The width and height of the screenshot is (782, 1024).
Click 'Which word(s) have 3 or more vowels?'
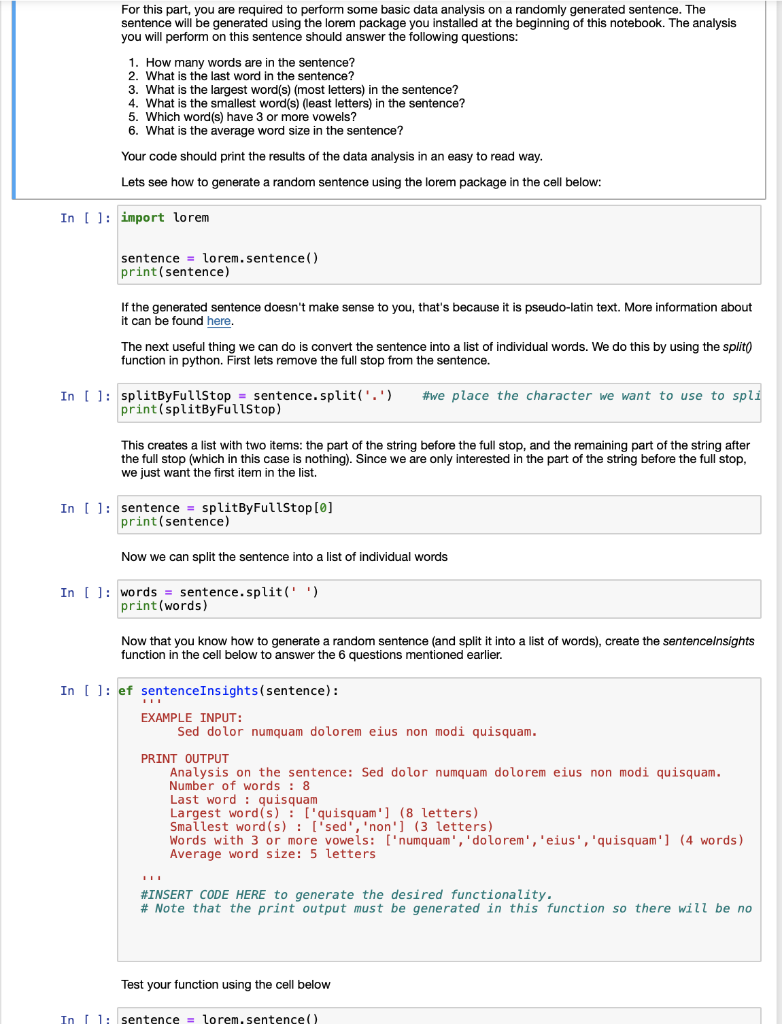tap(251, 117)
